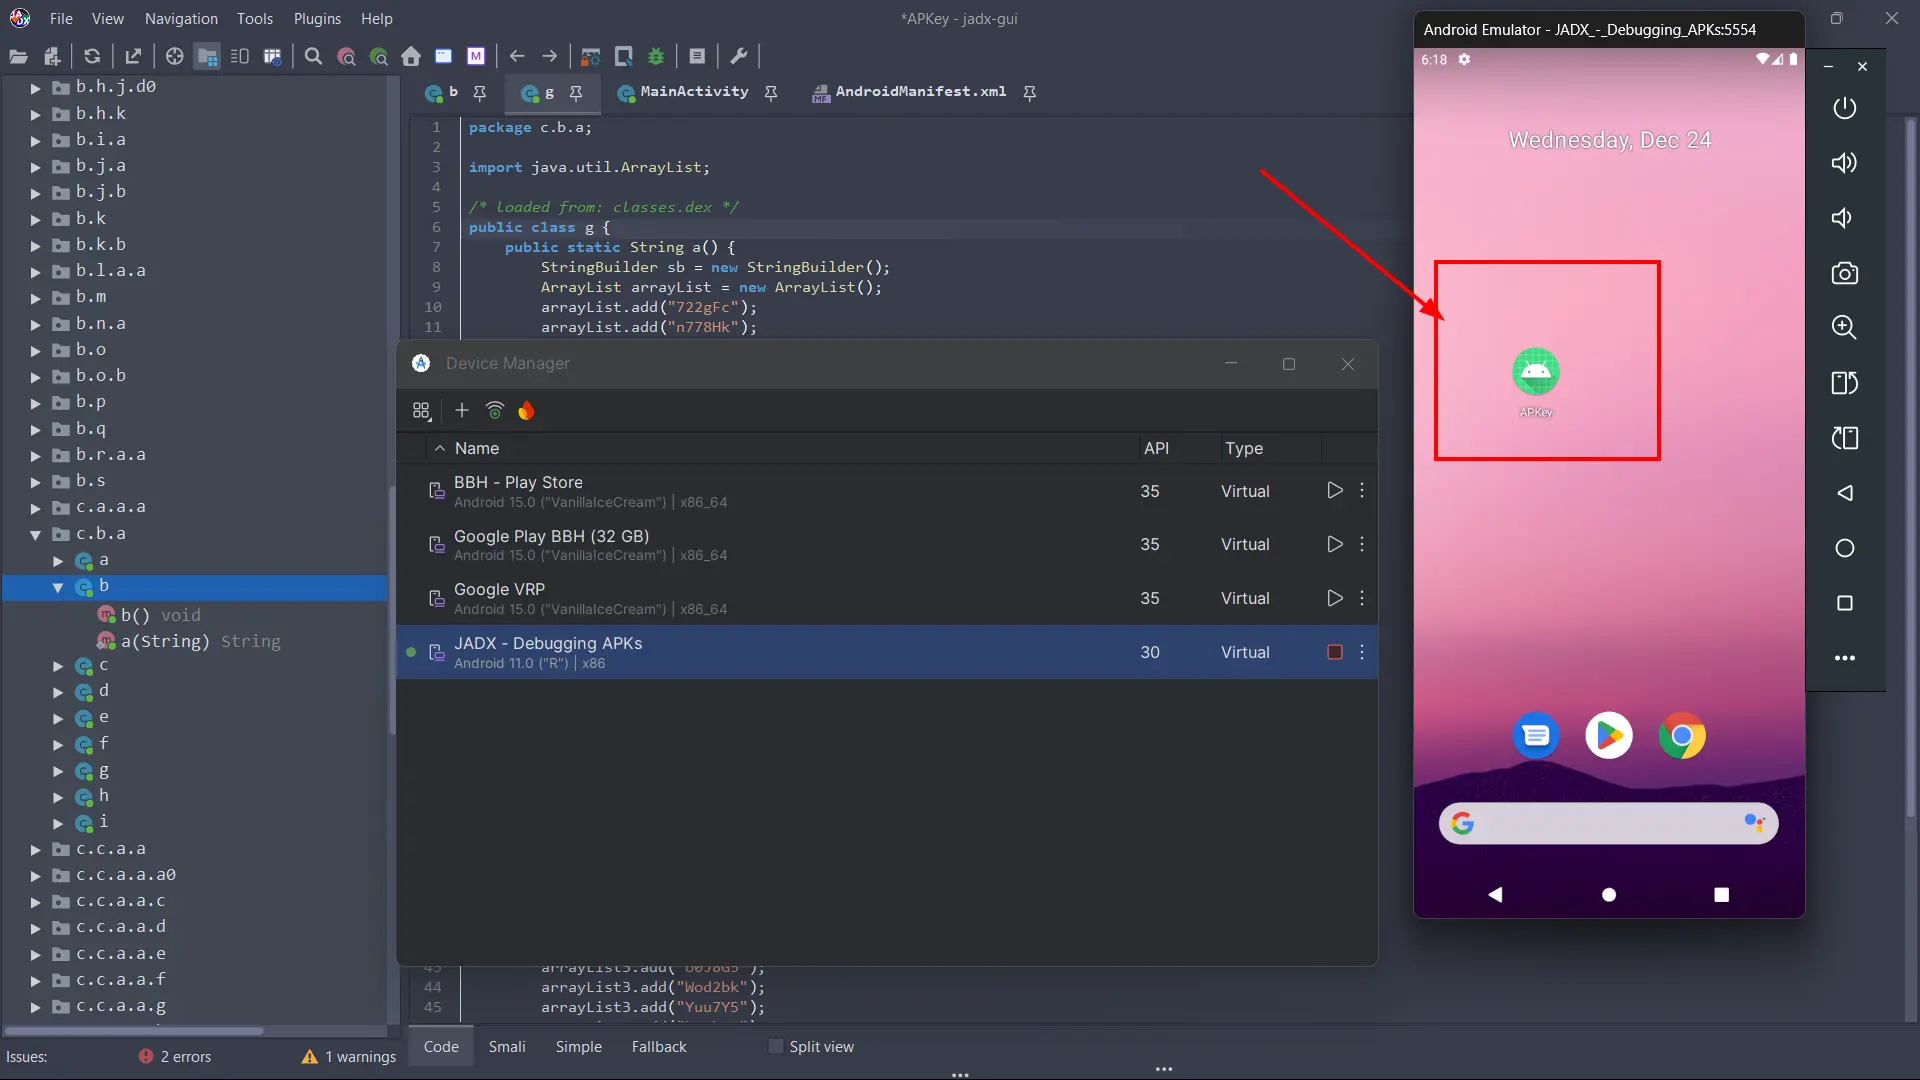The width and height of the screenshot is (1920, 1080).
Task: Click the home start page icon
Action: pyautogui.click(x=411, y=57)
